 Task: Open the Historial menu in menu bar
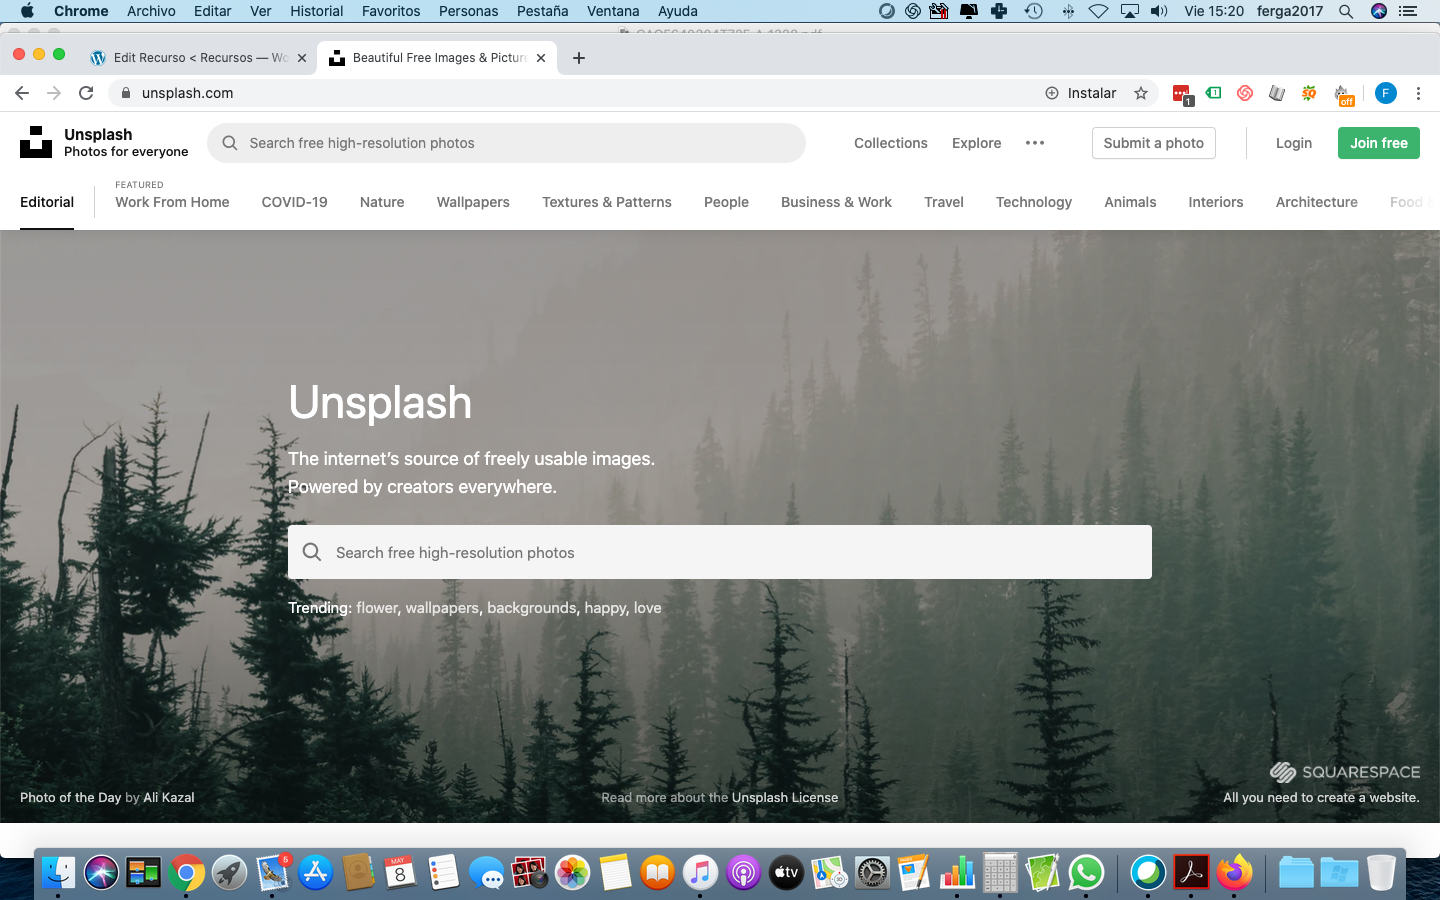[316, 11]
